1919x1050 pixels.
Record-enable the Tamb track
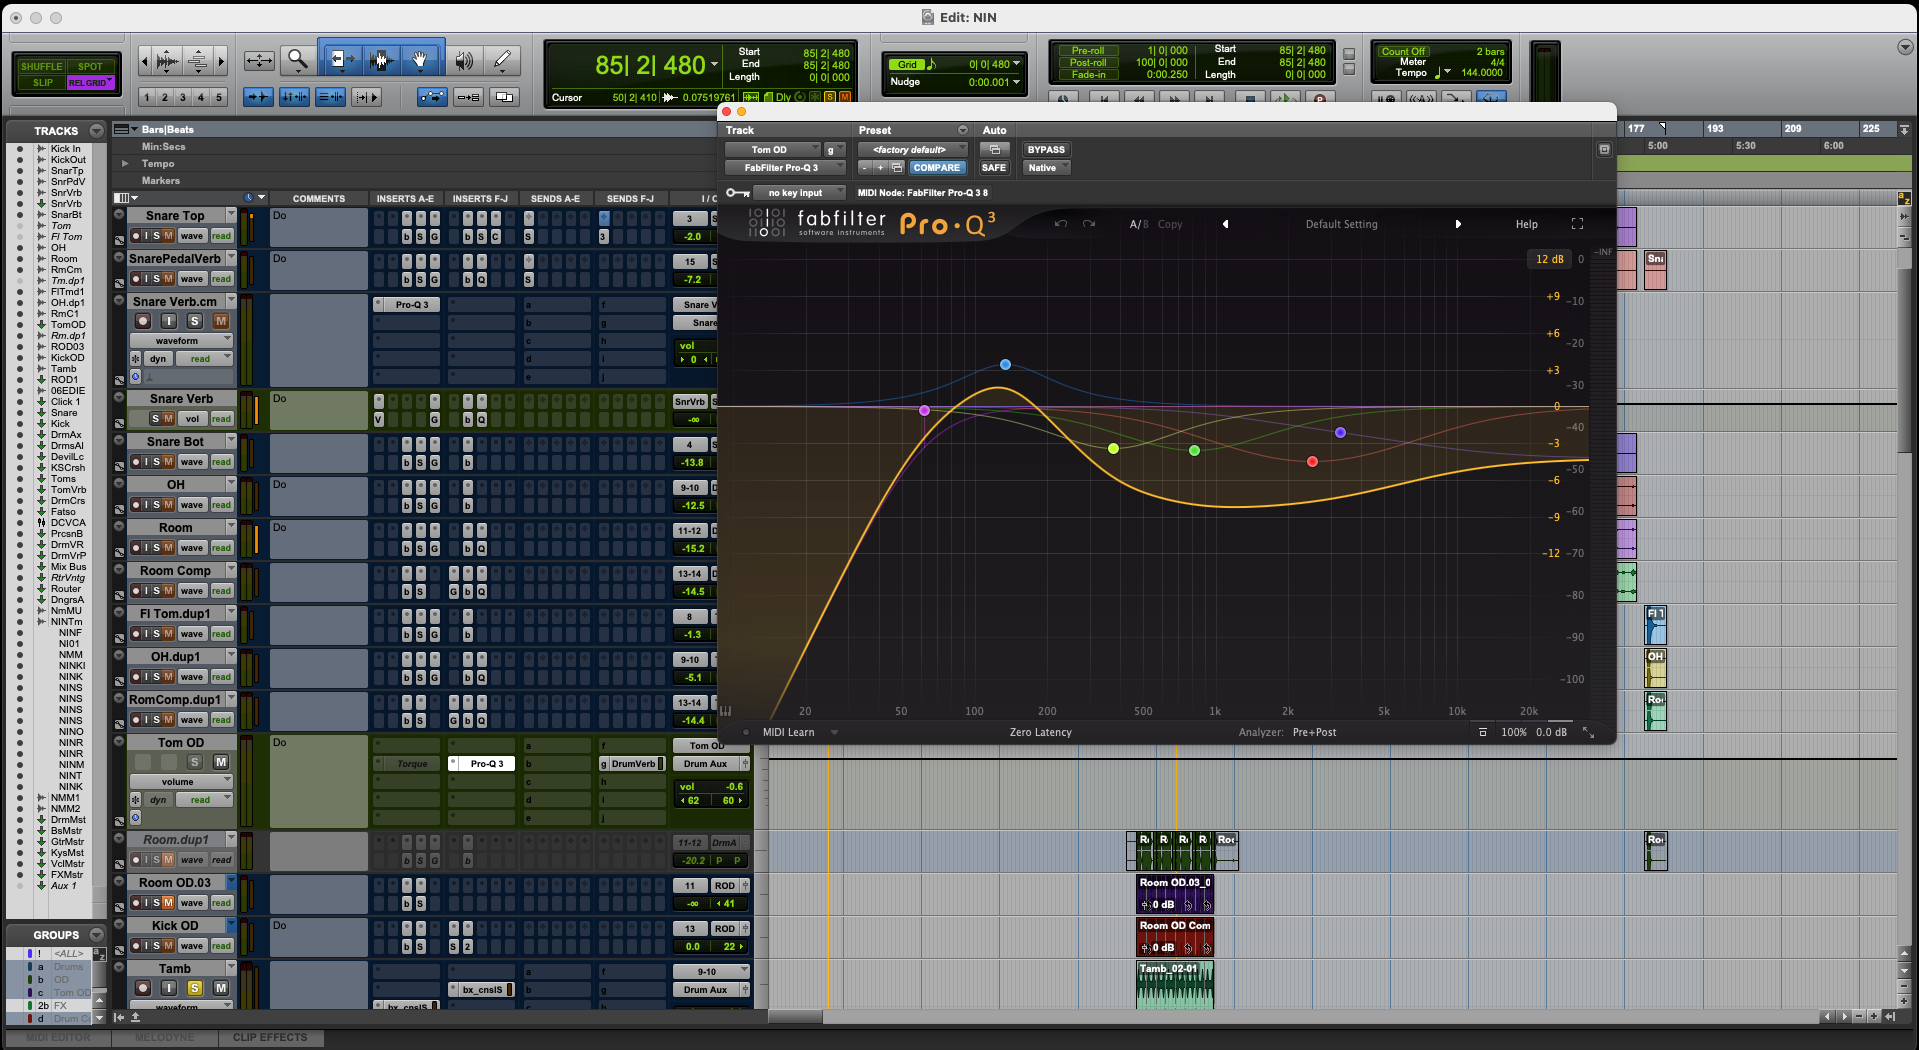coord(143,988)
